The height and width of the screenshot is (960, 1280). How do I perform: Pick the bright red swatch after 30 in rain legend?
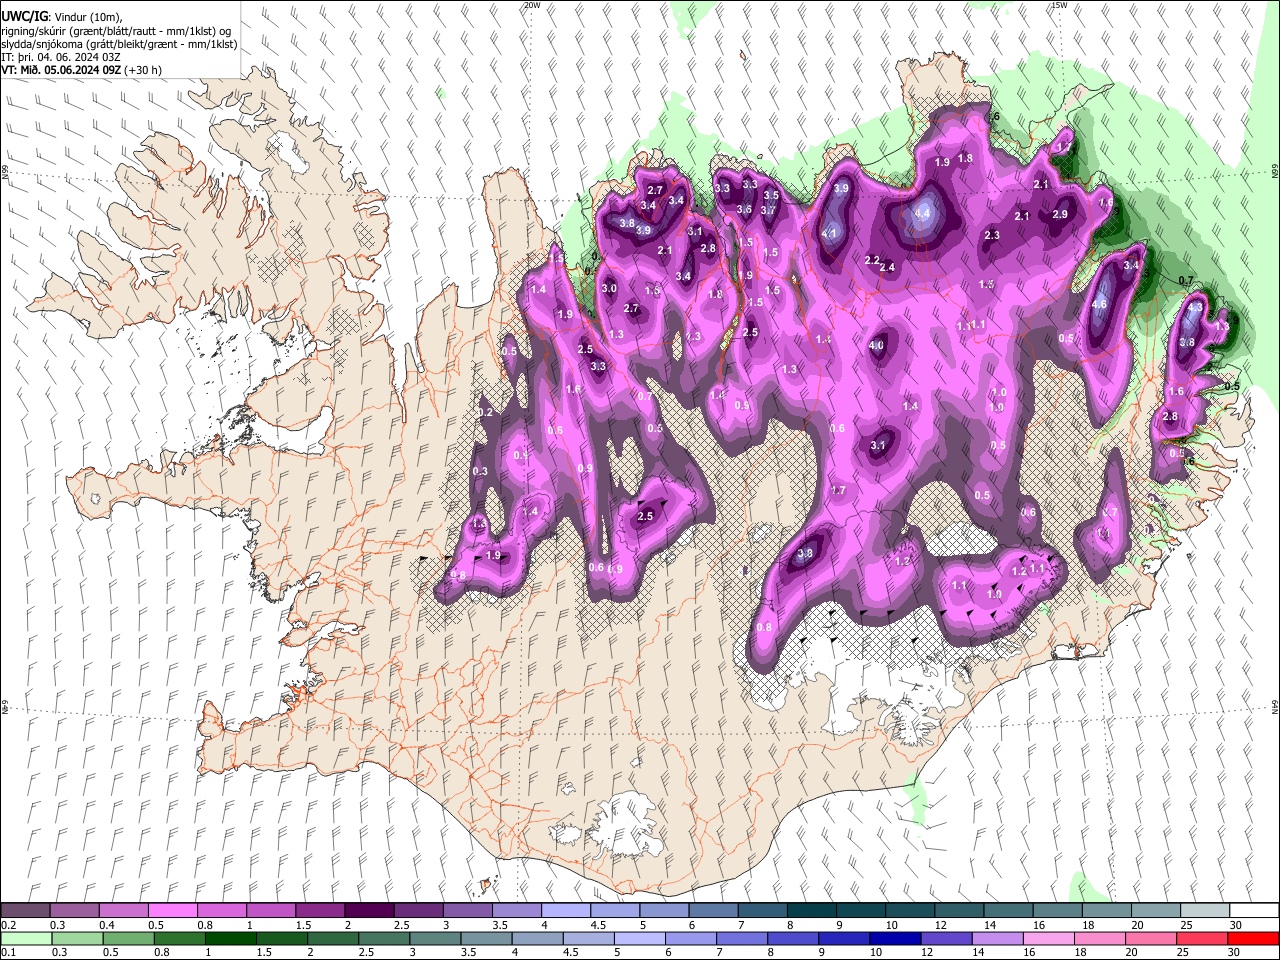(x=1253, y=938)
